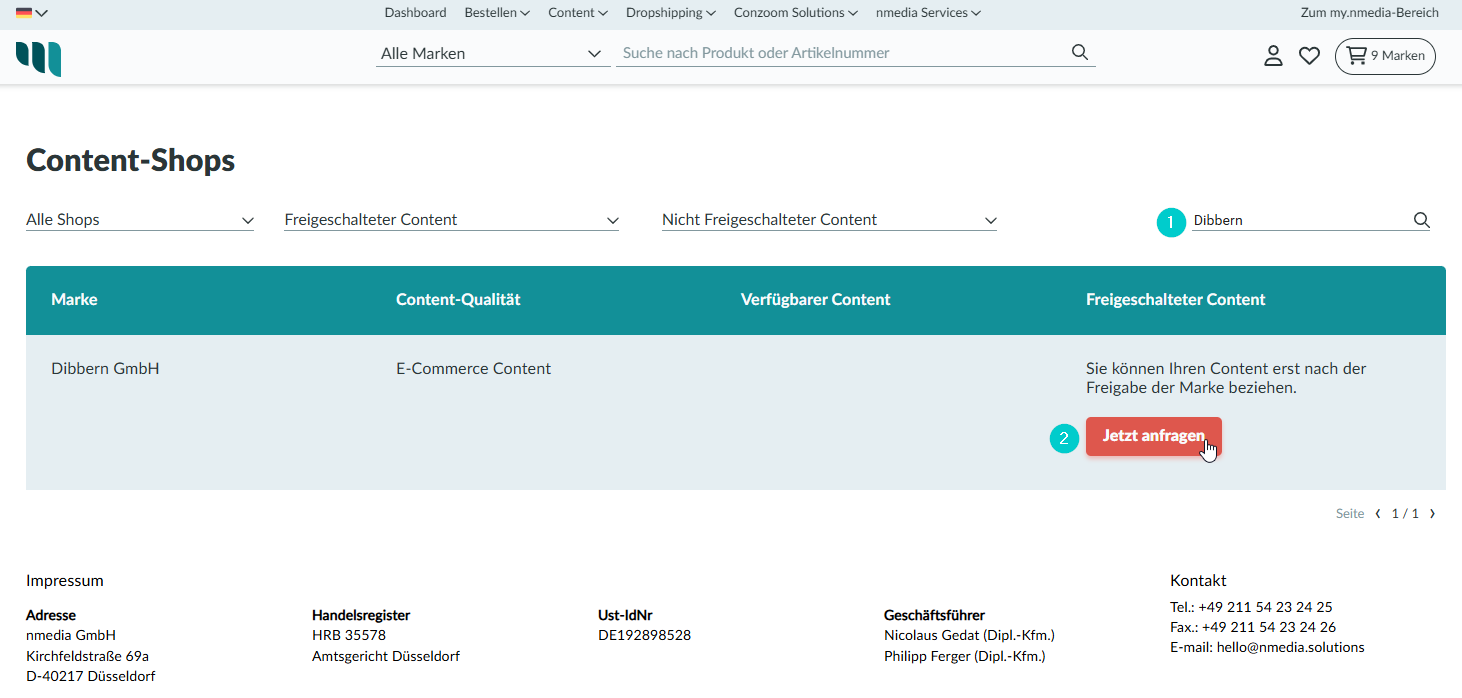Click the Content-Qualität column header
This screenshot has width=1462, height=698.
click(x=458, y=300)
